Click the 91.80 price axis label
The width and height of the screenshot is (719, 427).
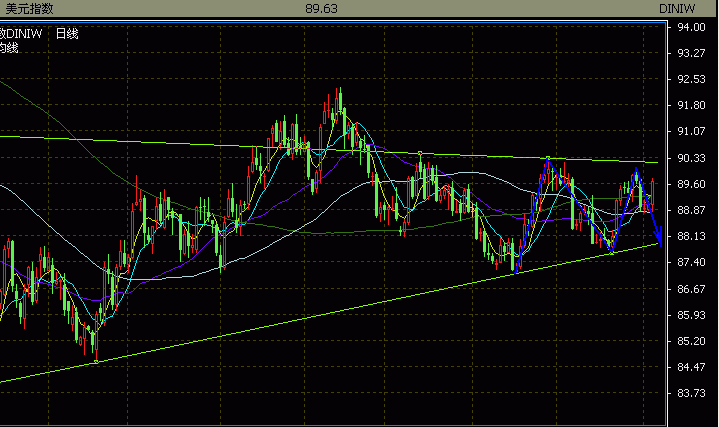pyautogui.click(x=691, y=105)
